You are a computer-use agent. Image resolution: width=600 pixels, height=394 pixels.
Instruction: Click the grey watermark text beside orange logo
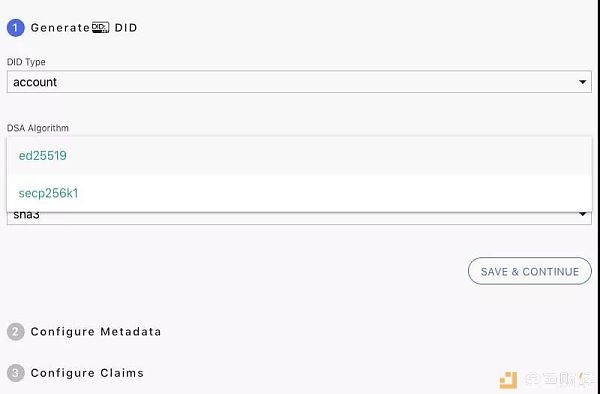[559, 379]
